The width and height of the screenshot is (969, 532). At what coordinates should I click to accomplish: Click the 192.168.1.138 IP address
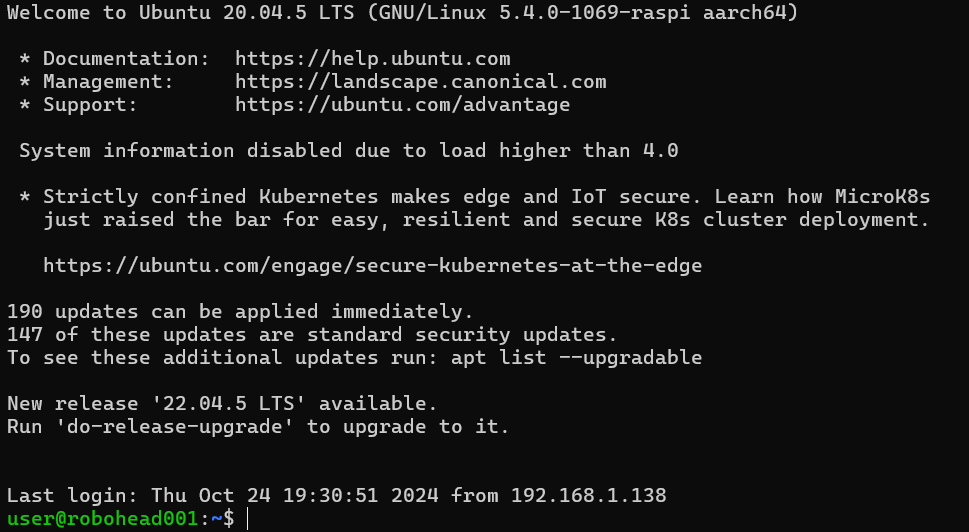click(x=588, y=495)
